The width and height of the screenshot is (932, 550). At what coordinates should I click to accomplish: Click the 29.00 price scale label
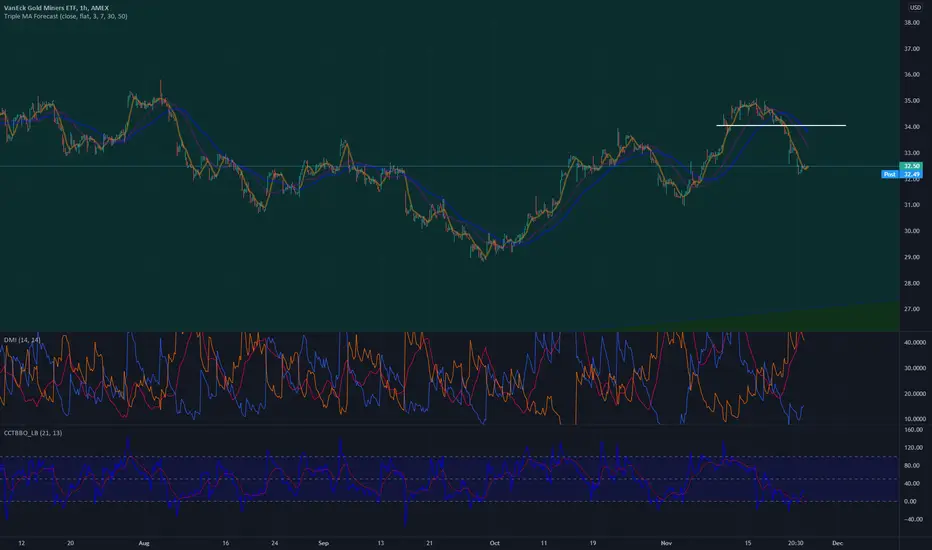[912, 257]
